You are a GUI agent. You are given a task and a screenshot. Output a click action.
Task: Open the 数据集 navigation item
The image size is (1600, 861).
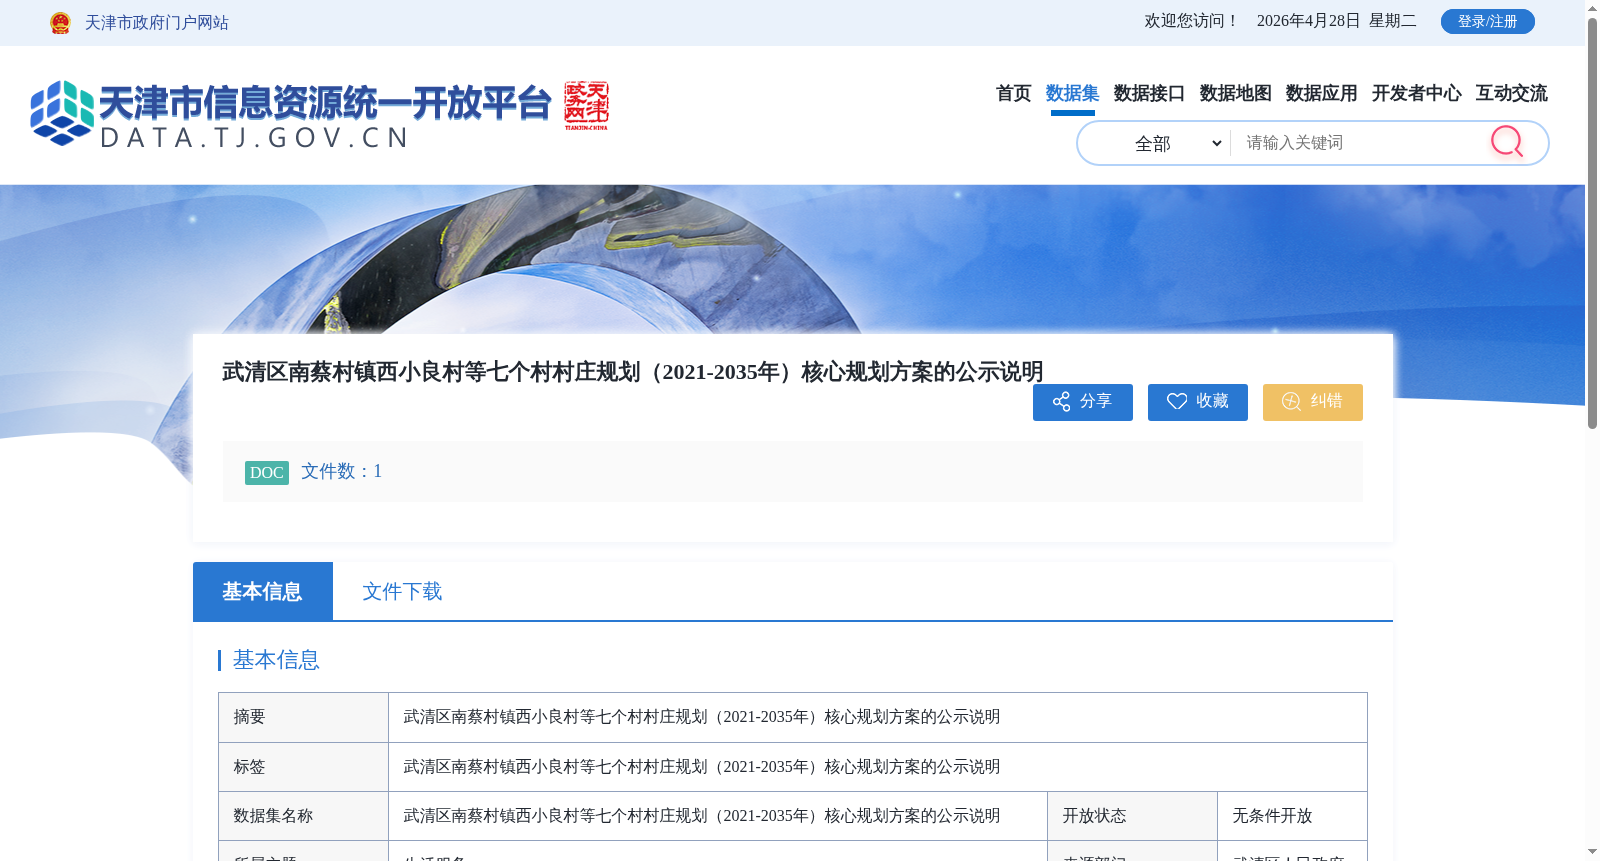(1072, 93)
